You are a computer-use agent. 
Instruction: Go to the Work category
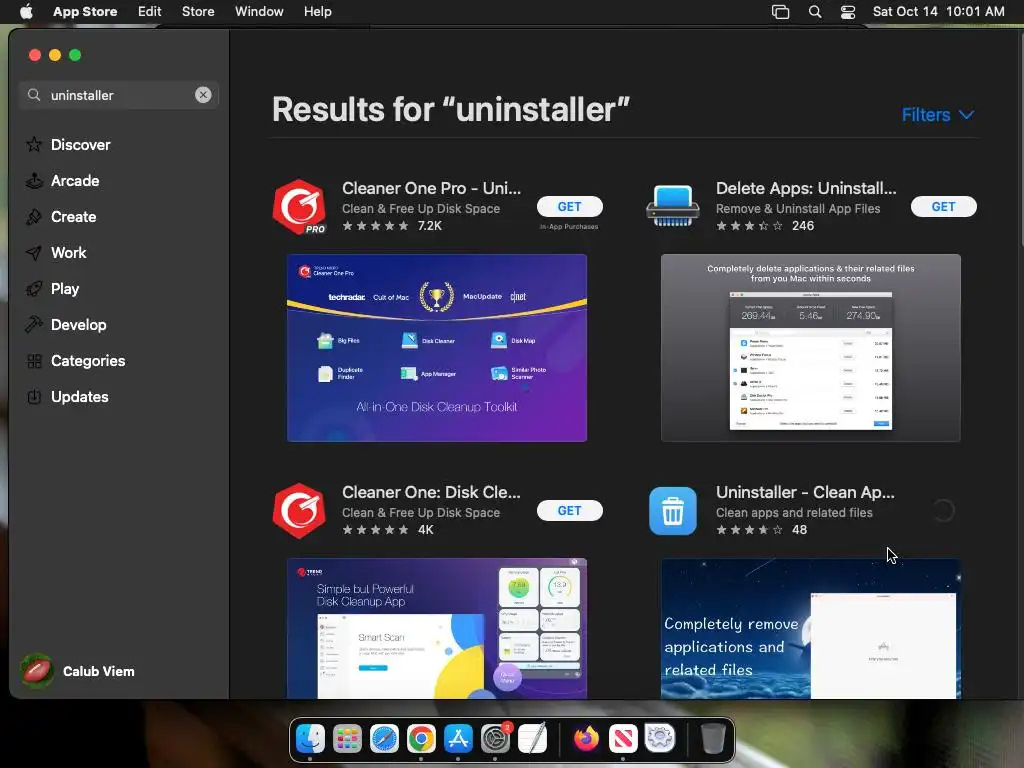(56, 253)
